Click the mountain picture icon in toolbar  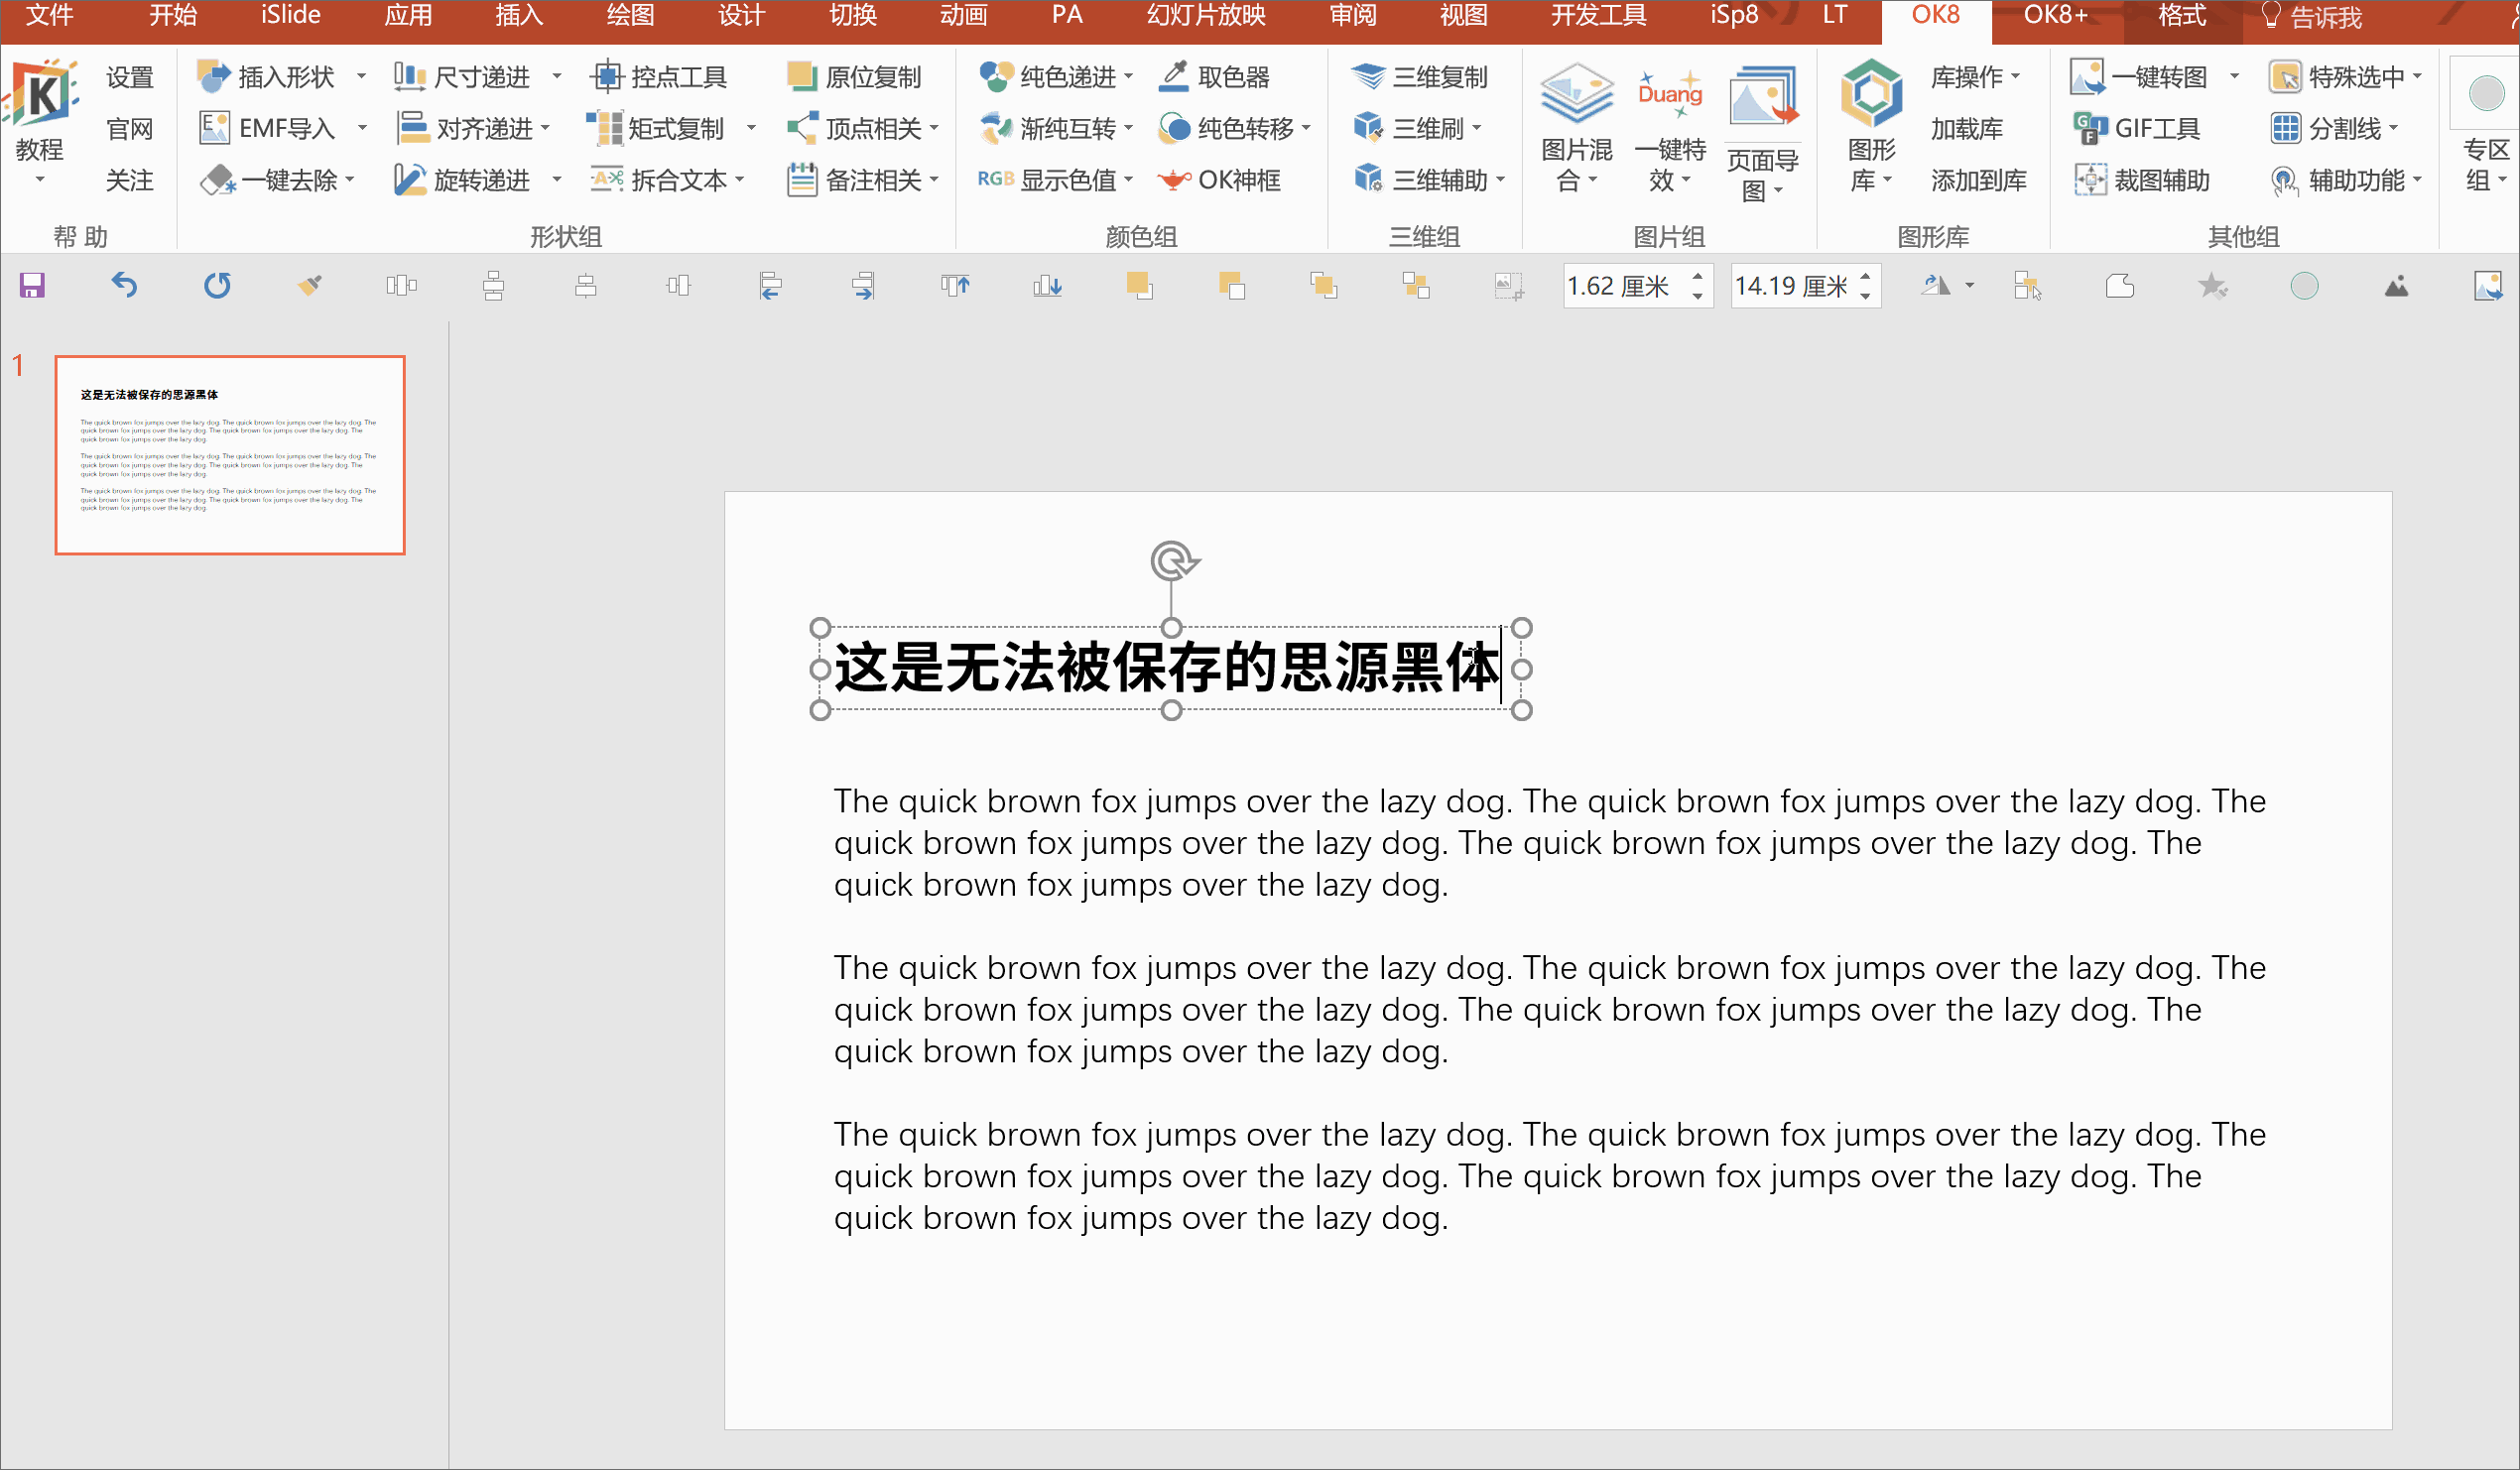pos(2396,287)
